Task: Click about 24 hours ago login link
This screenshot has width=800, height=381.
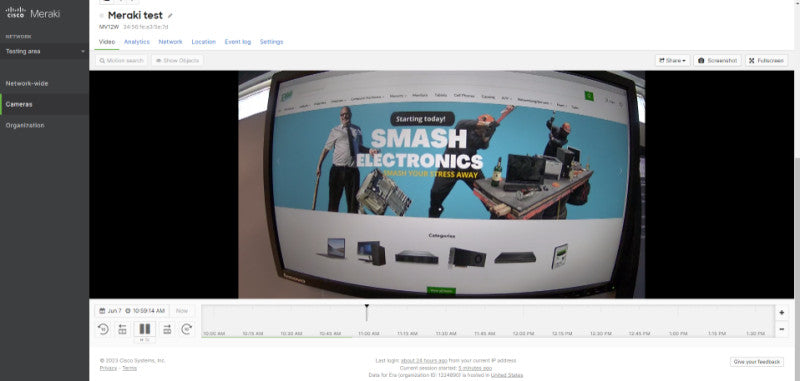Action: (x=423, y=361)
